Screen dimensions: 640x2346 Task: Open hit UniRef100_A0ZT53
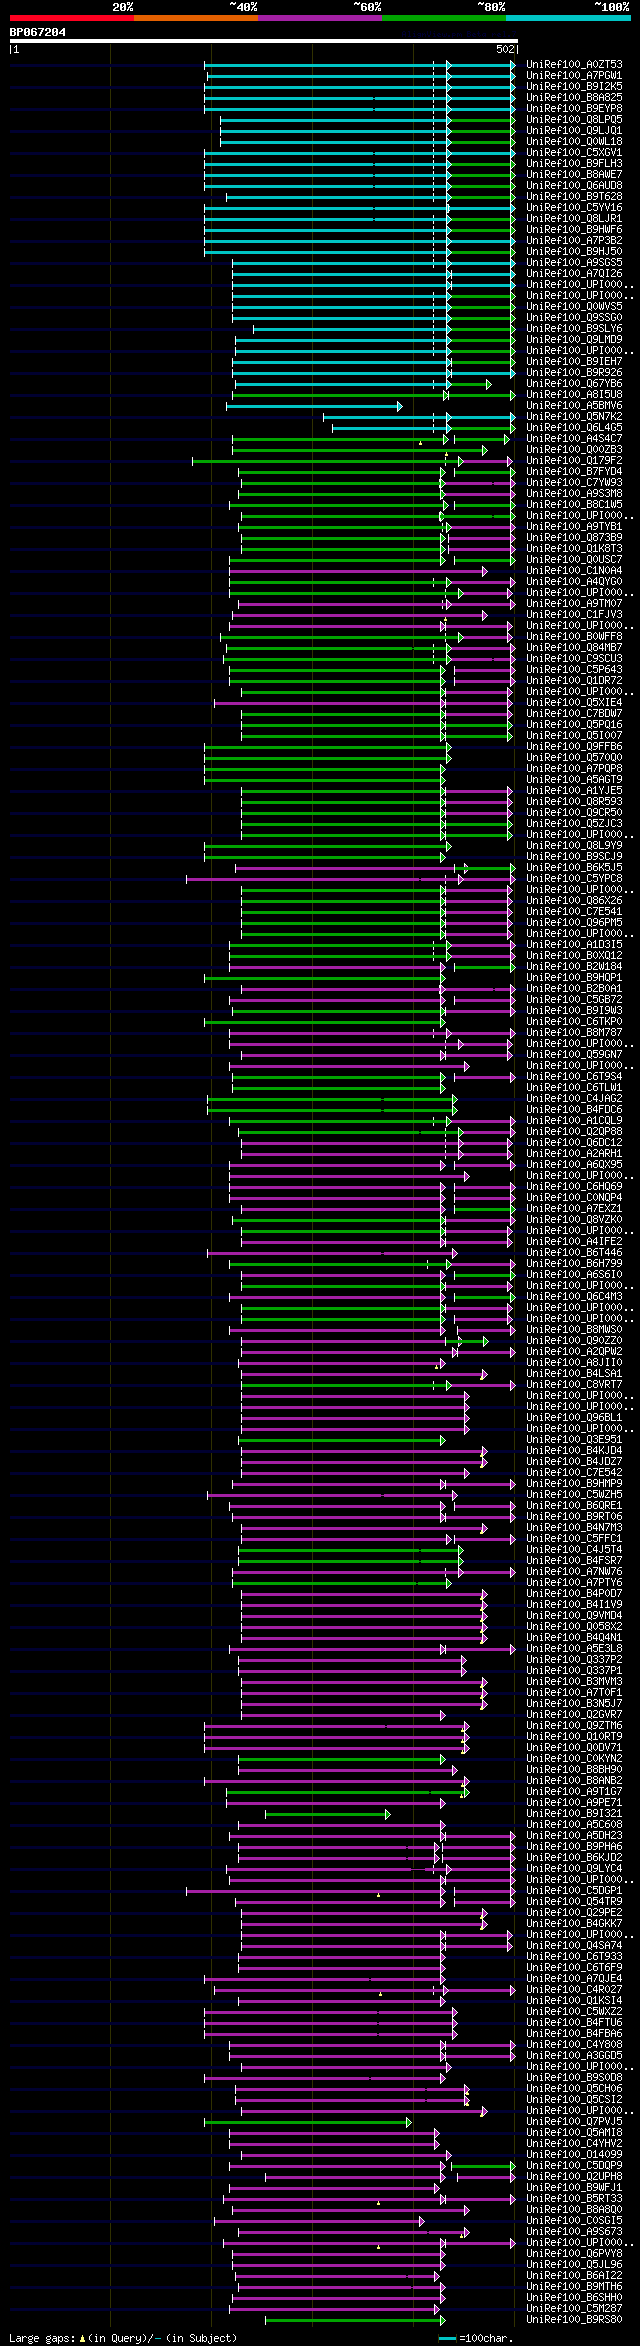pyautogui.click(x=574, y=64)
